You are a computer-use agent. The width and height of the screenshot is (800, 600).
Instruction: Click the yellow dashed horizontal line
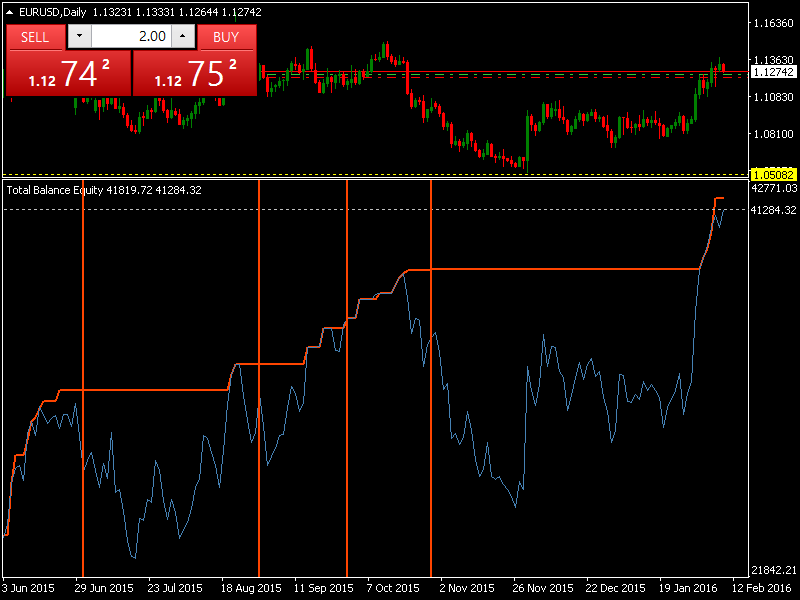click(376, 174)
